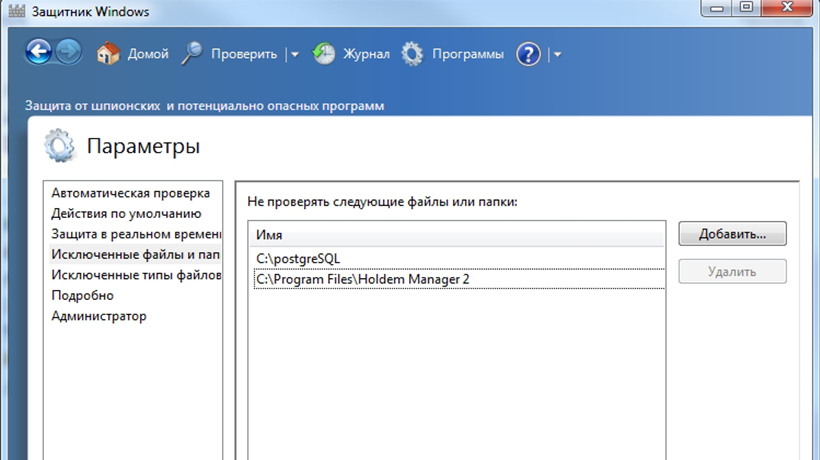Click the large Параметры gear icon

click(59, 145)
